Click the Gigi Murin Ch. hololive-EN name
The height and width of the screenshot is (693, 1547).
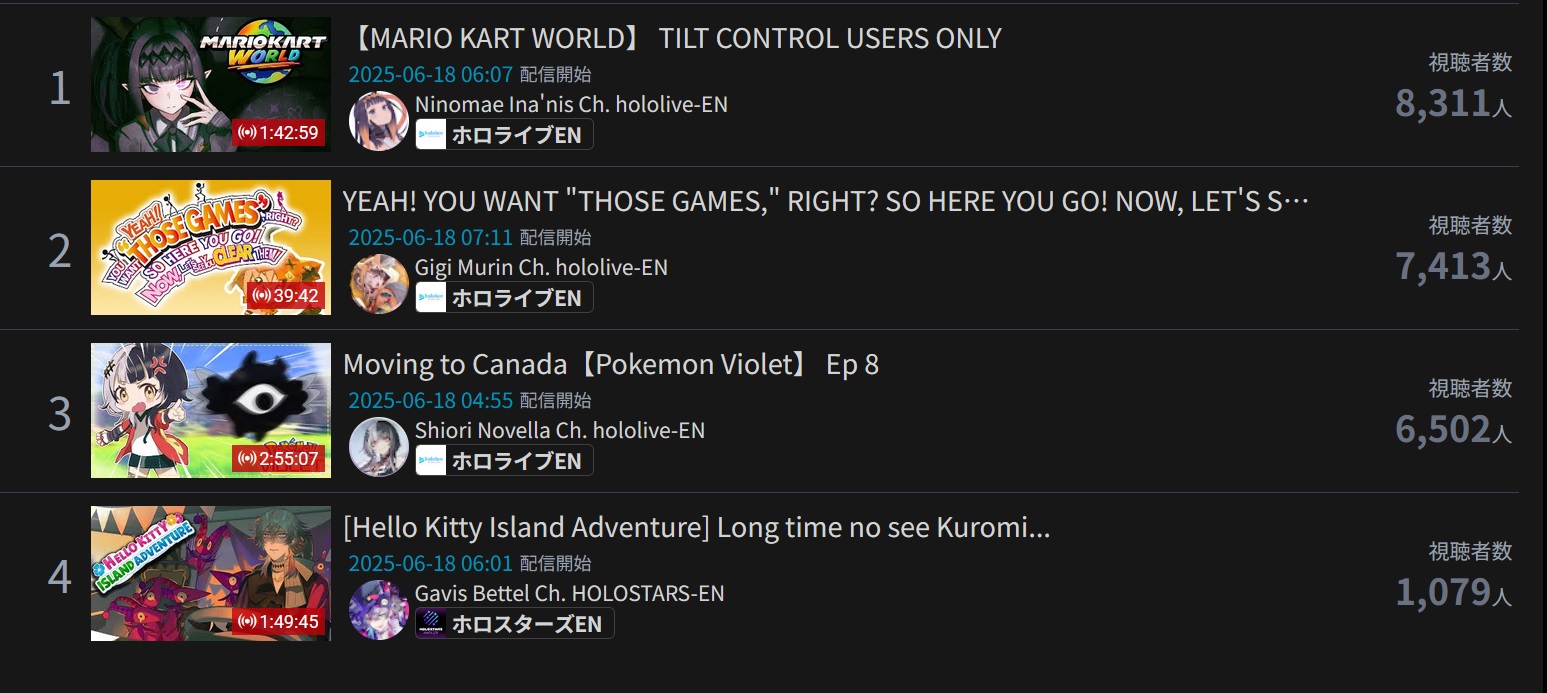click(x=541, y=268)
